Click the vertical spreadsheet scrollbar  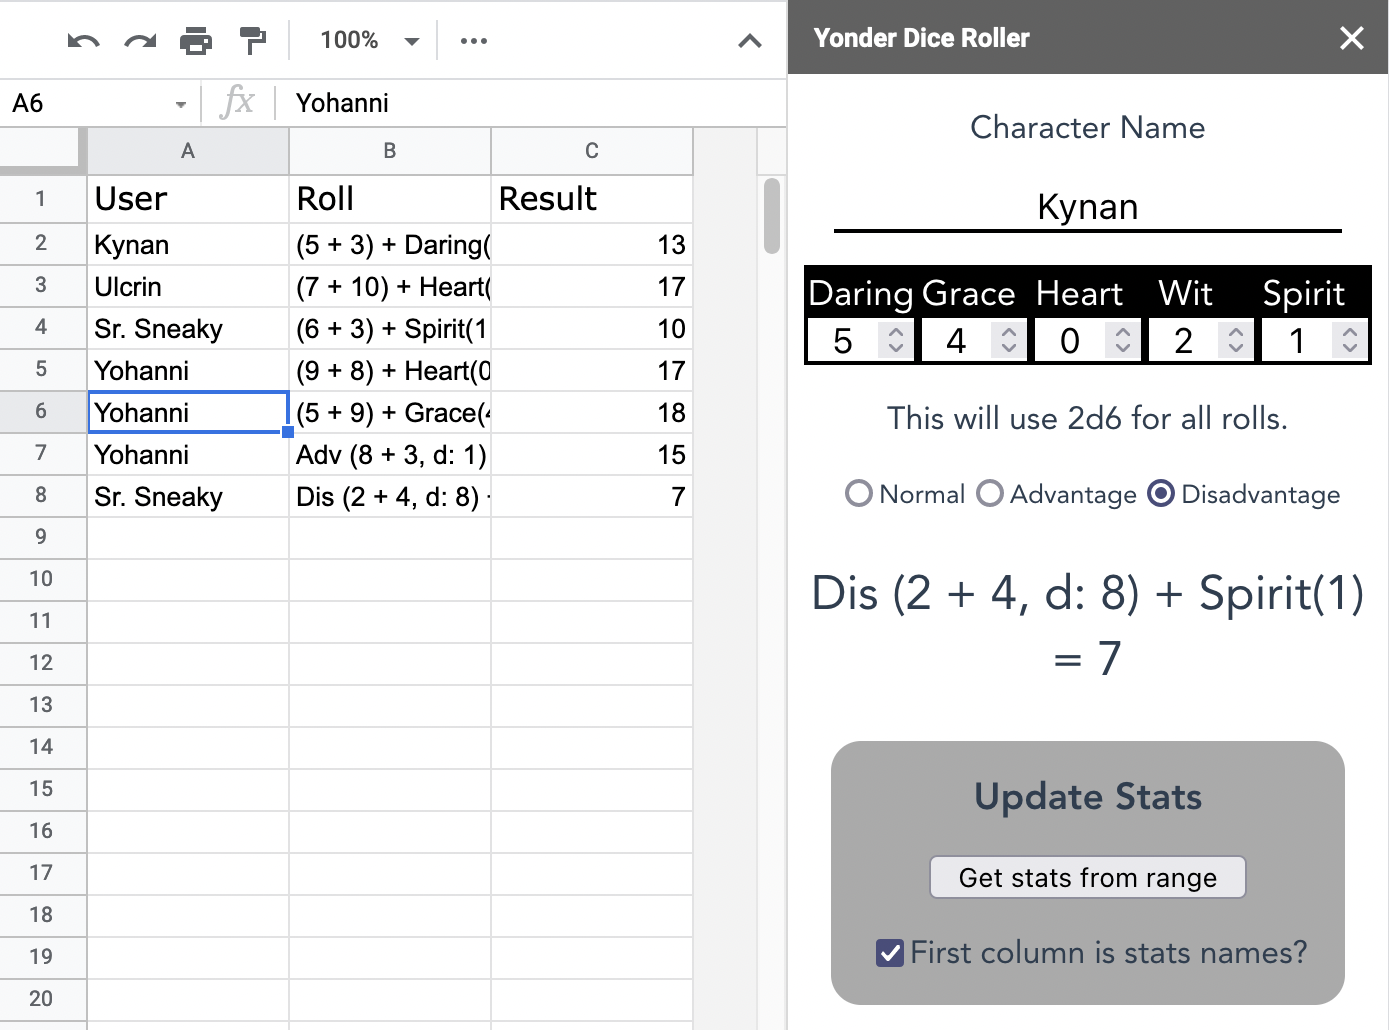[x=771, y=216]
